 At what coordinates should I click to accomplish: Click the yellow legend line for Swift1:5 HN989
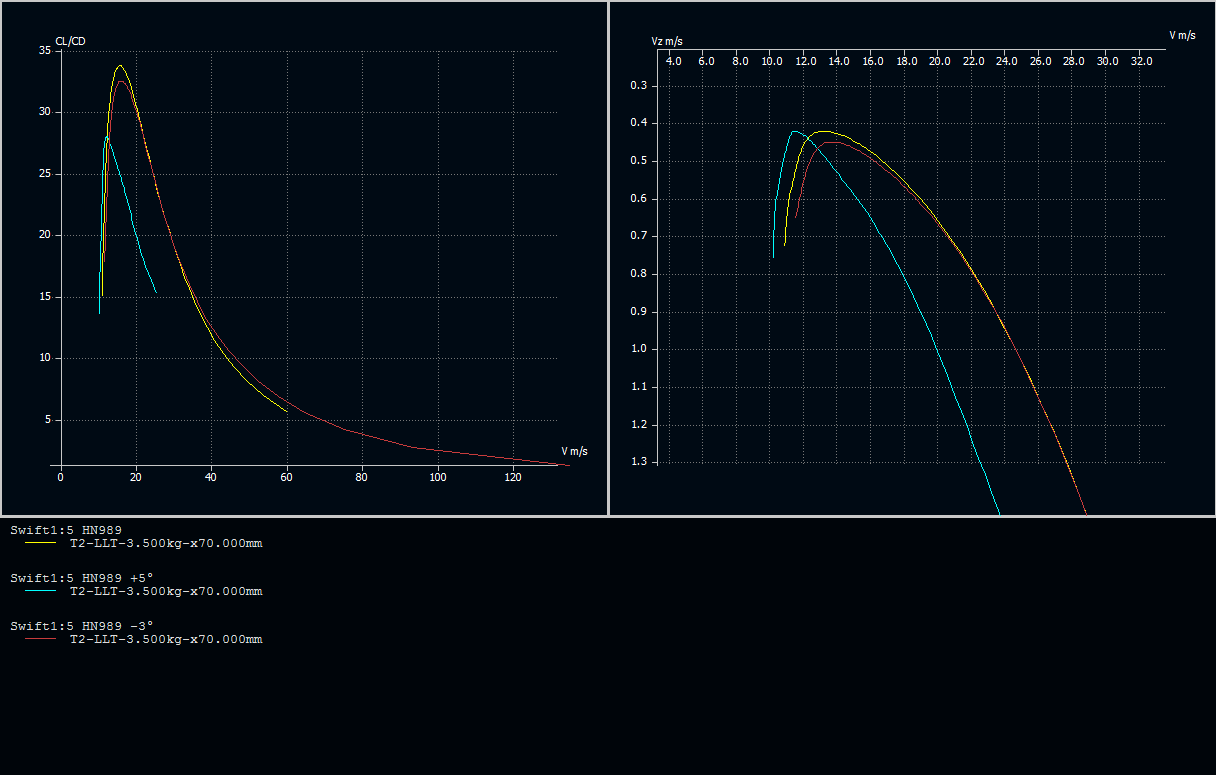coord(41,544)
